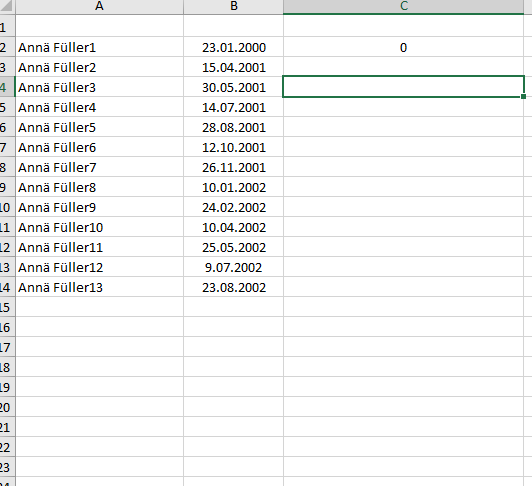
Task: Click cell with Annä Füller13
Action: [99, 287]
